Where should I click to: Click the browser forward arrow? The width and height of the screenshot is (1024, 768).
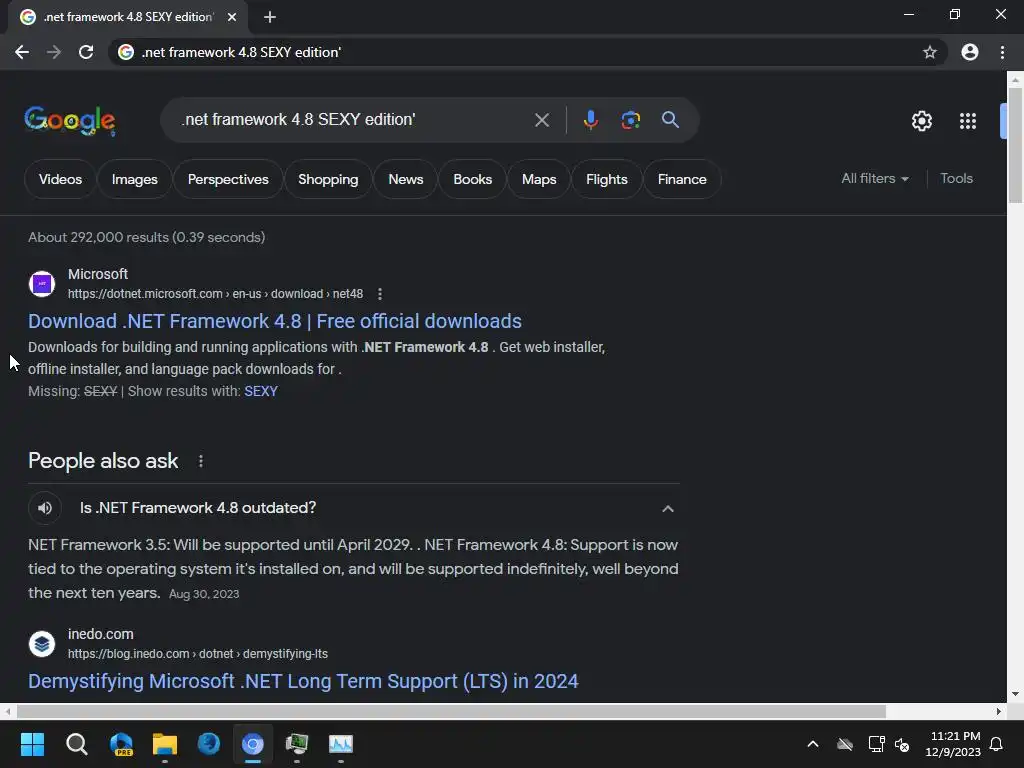(x=54, y=52)
